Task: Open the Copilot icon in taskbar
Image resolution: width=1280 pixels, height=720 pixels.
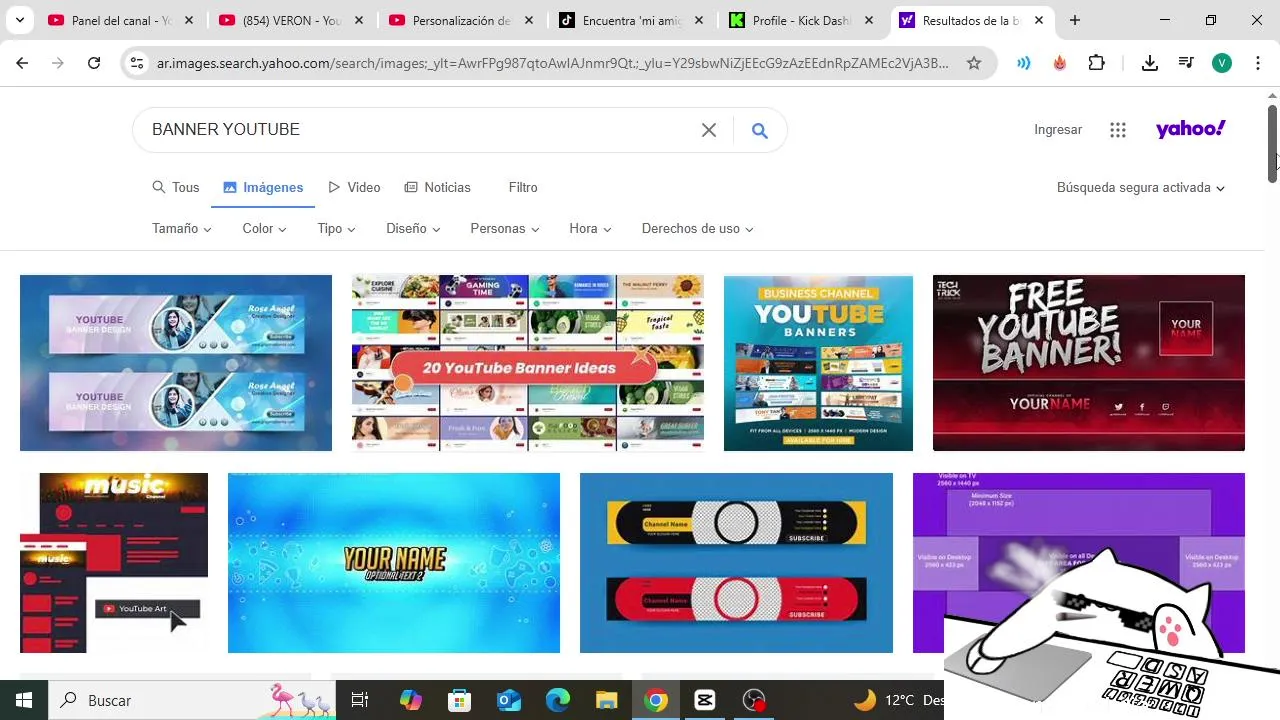Action: pos(410,700)
